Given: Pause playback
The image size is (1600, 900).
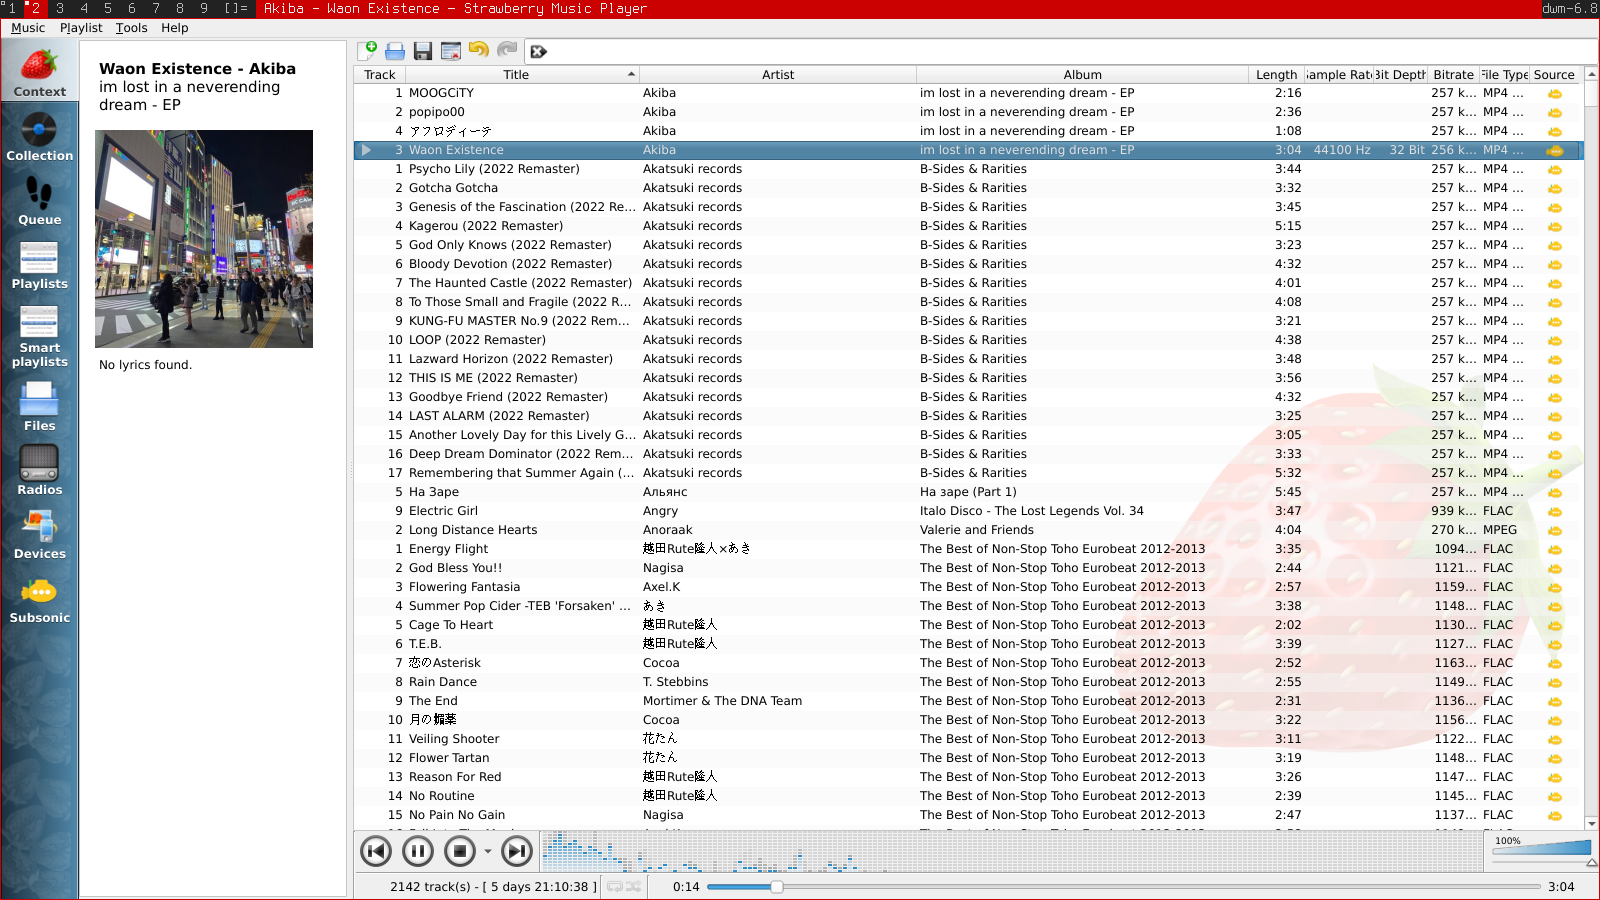Looking at the screenshot, I should (x=418, y=851).
